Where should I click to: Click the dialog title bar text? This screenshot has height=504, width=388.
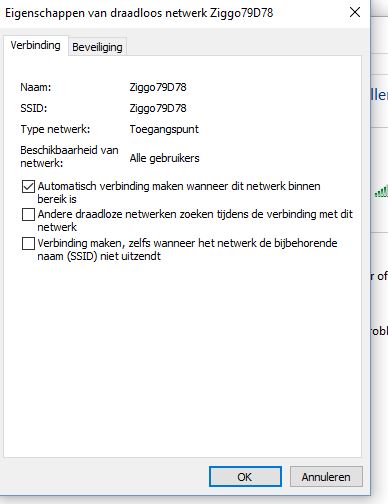[x=139, y=13]
